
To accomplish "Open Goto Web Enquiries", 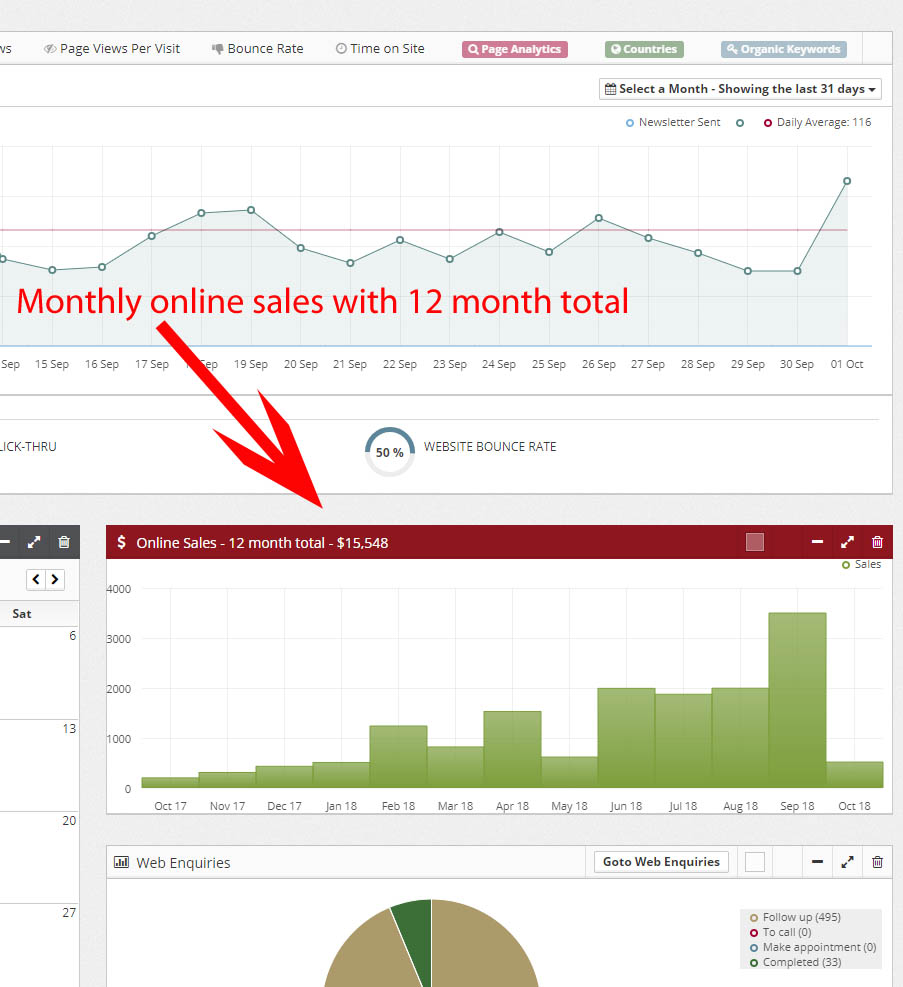I will click(660, 861).
